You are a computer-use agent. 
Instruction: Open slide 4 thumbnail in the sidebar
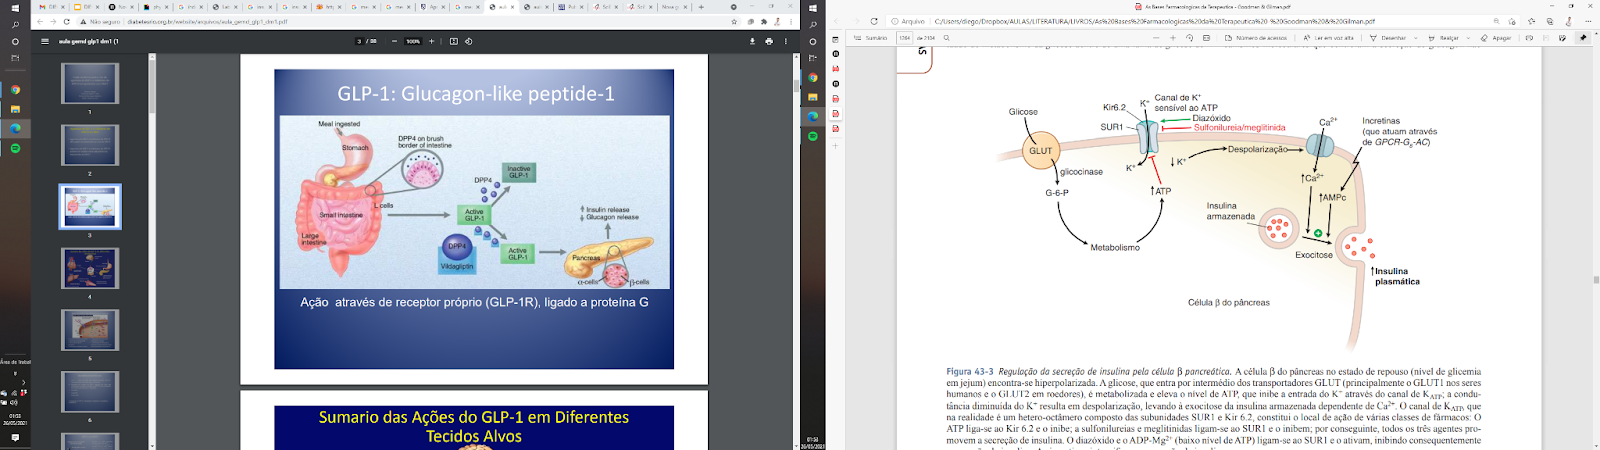90,268
